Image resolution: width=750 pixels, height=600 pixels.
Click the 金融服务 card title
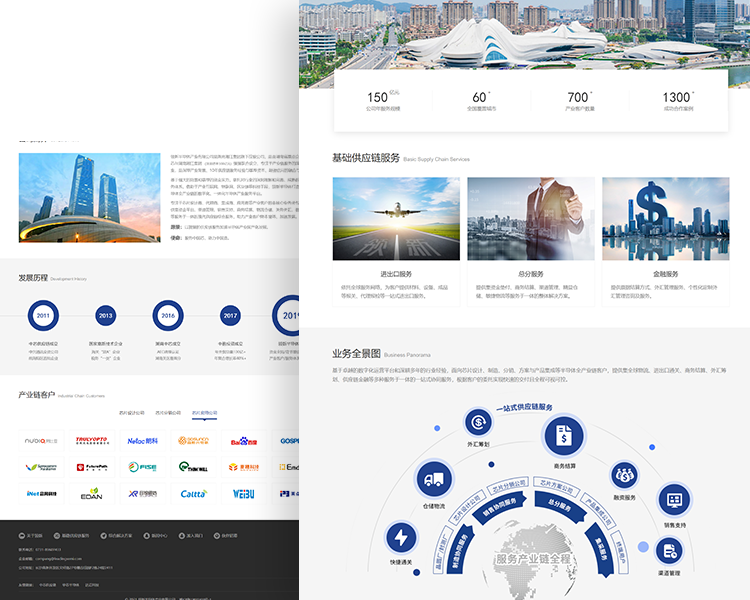pyautogui.click(x=666, y=274)
